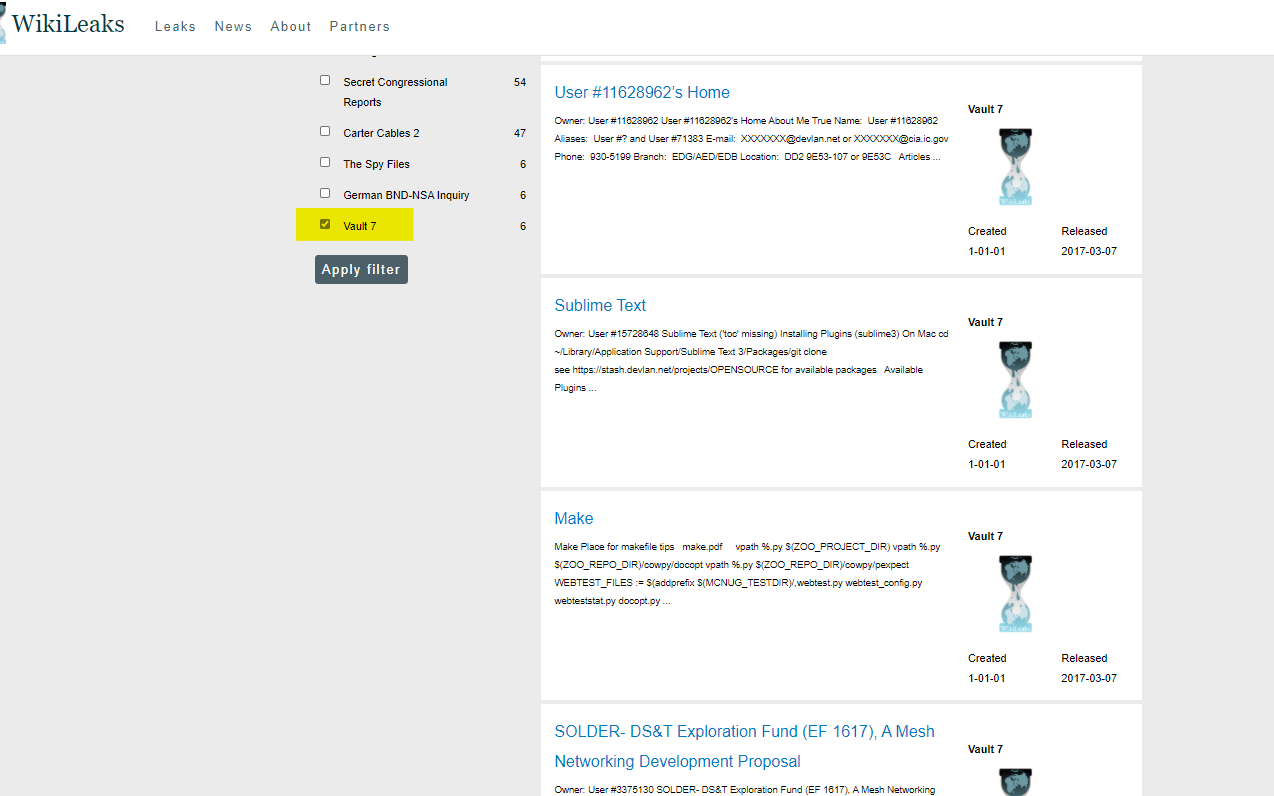Click the Vault 7 label on User #11628962's Home card

tap(985, 109)
